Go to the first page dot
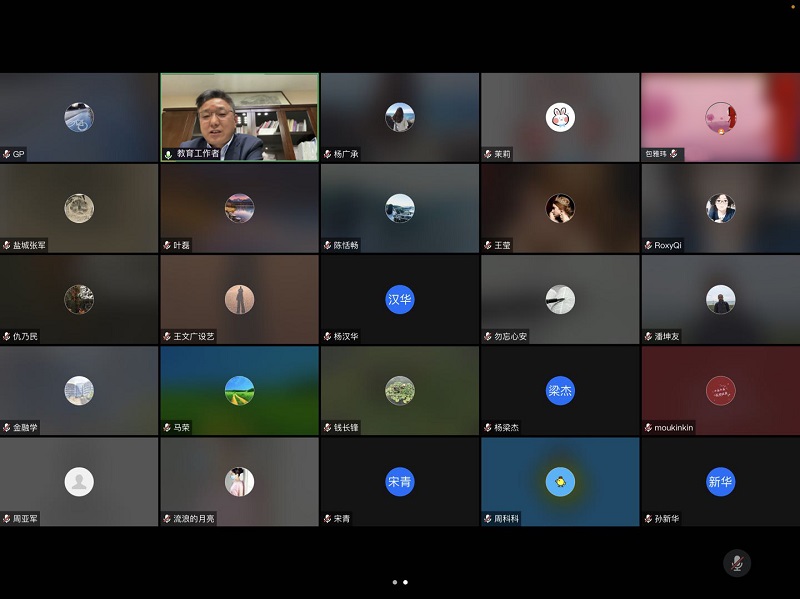Viewport: 800px width, 599px height. tap(394, 582)
